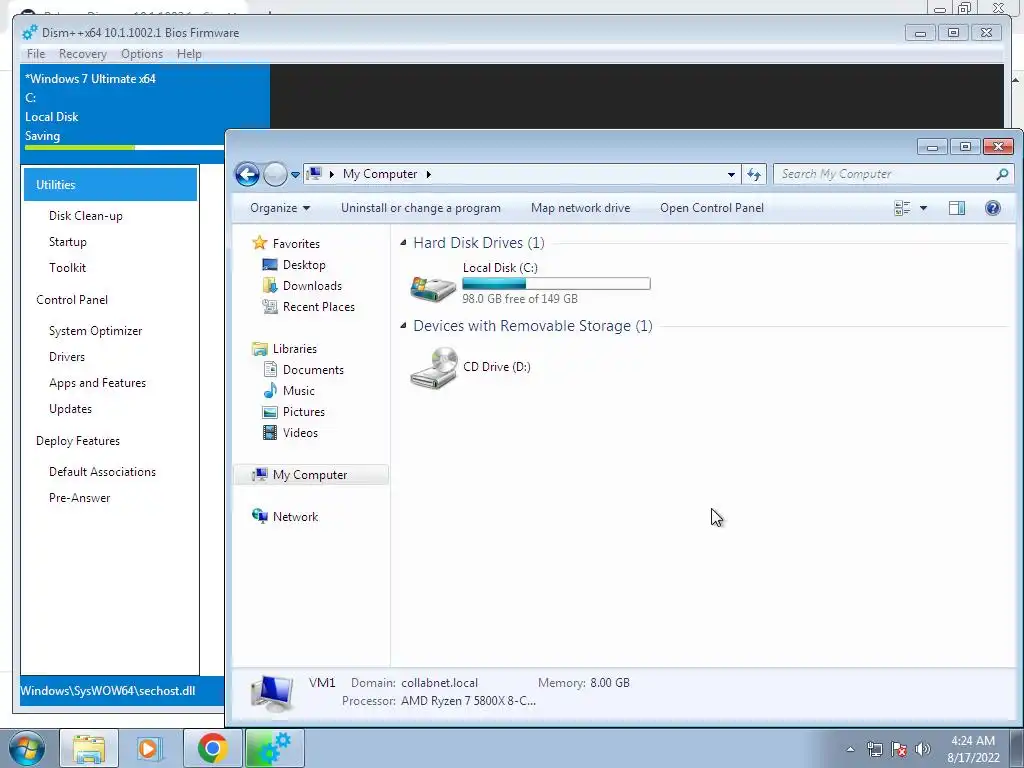Click the Explorer Back arrow button
Image resolution: width=1024 pixels, height=768 pixels.
(248, 174)
